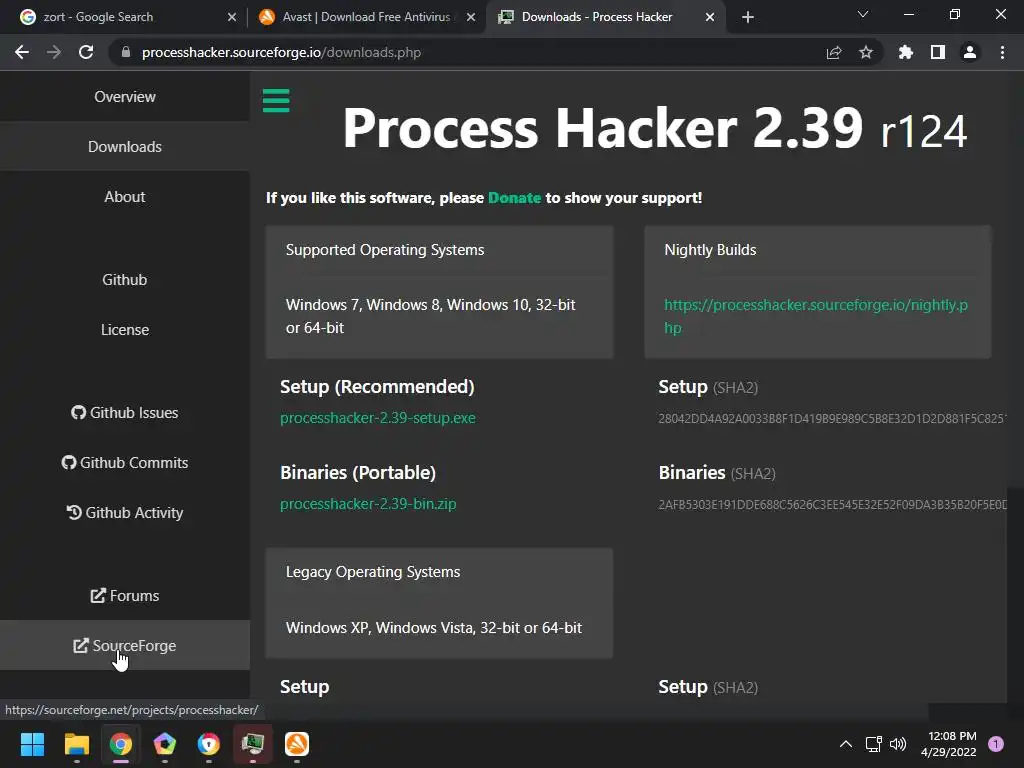Click the Binaries SHA2 hash starting 2AFB5303

[833, 505]
